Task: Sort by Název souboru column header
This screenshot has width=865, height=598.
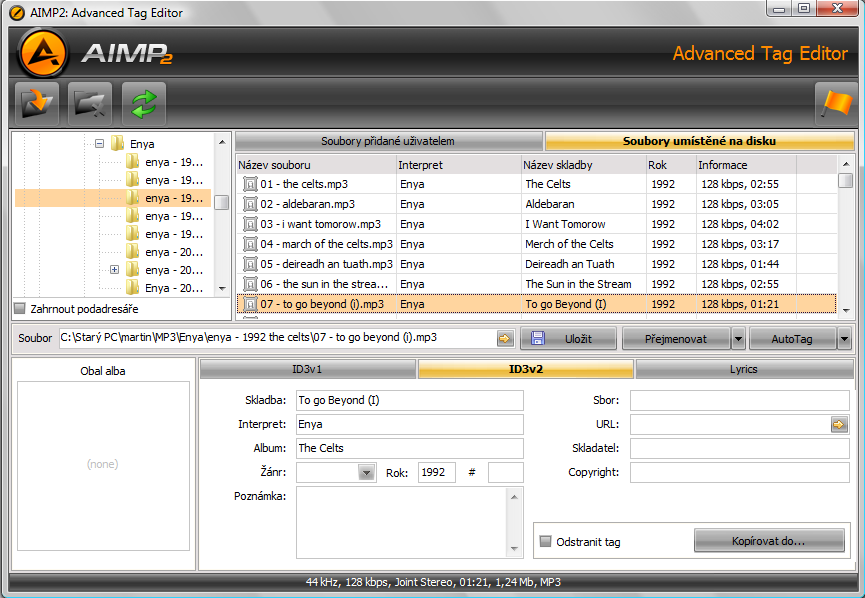Action: coord(316,165)
